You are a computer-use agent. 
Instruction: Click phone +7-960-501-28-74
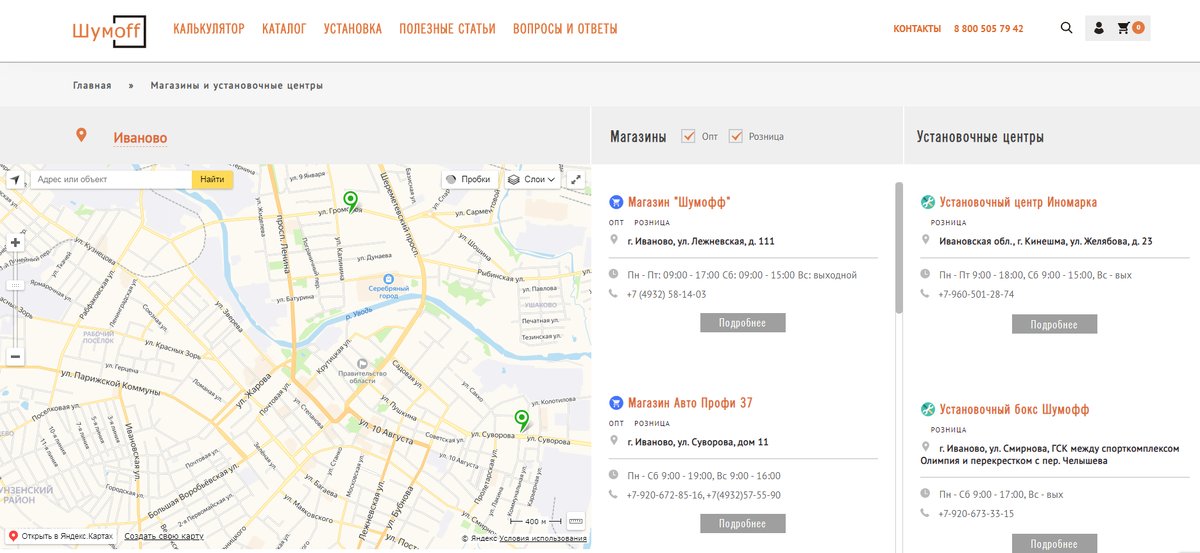click(976, 294)
